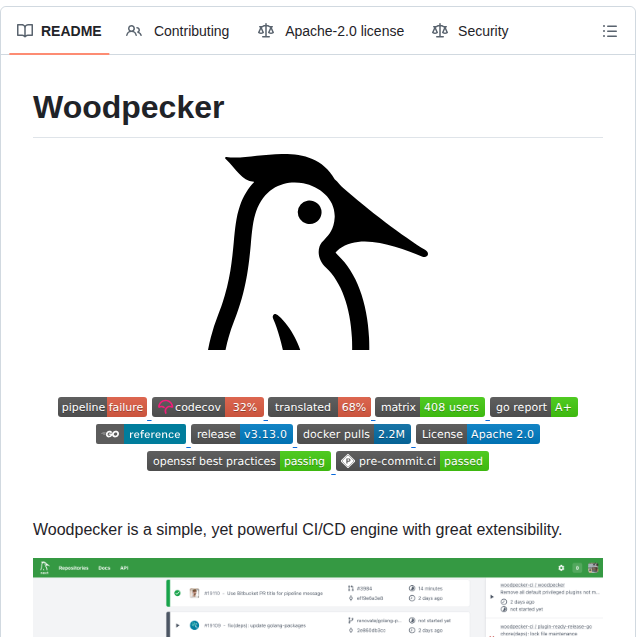Click the License Apache 2.0 badge
This screenshot has height=637, width=636.
click(478, 434)
